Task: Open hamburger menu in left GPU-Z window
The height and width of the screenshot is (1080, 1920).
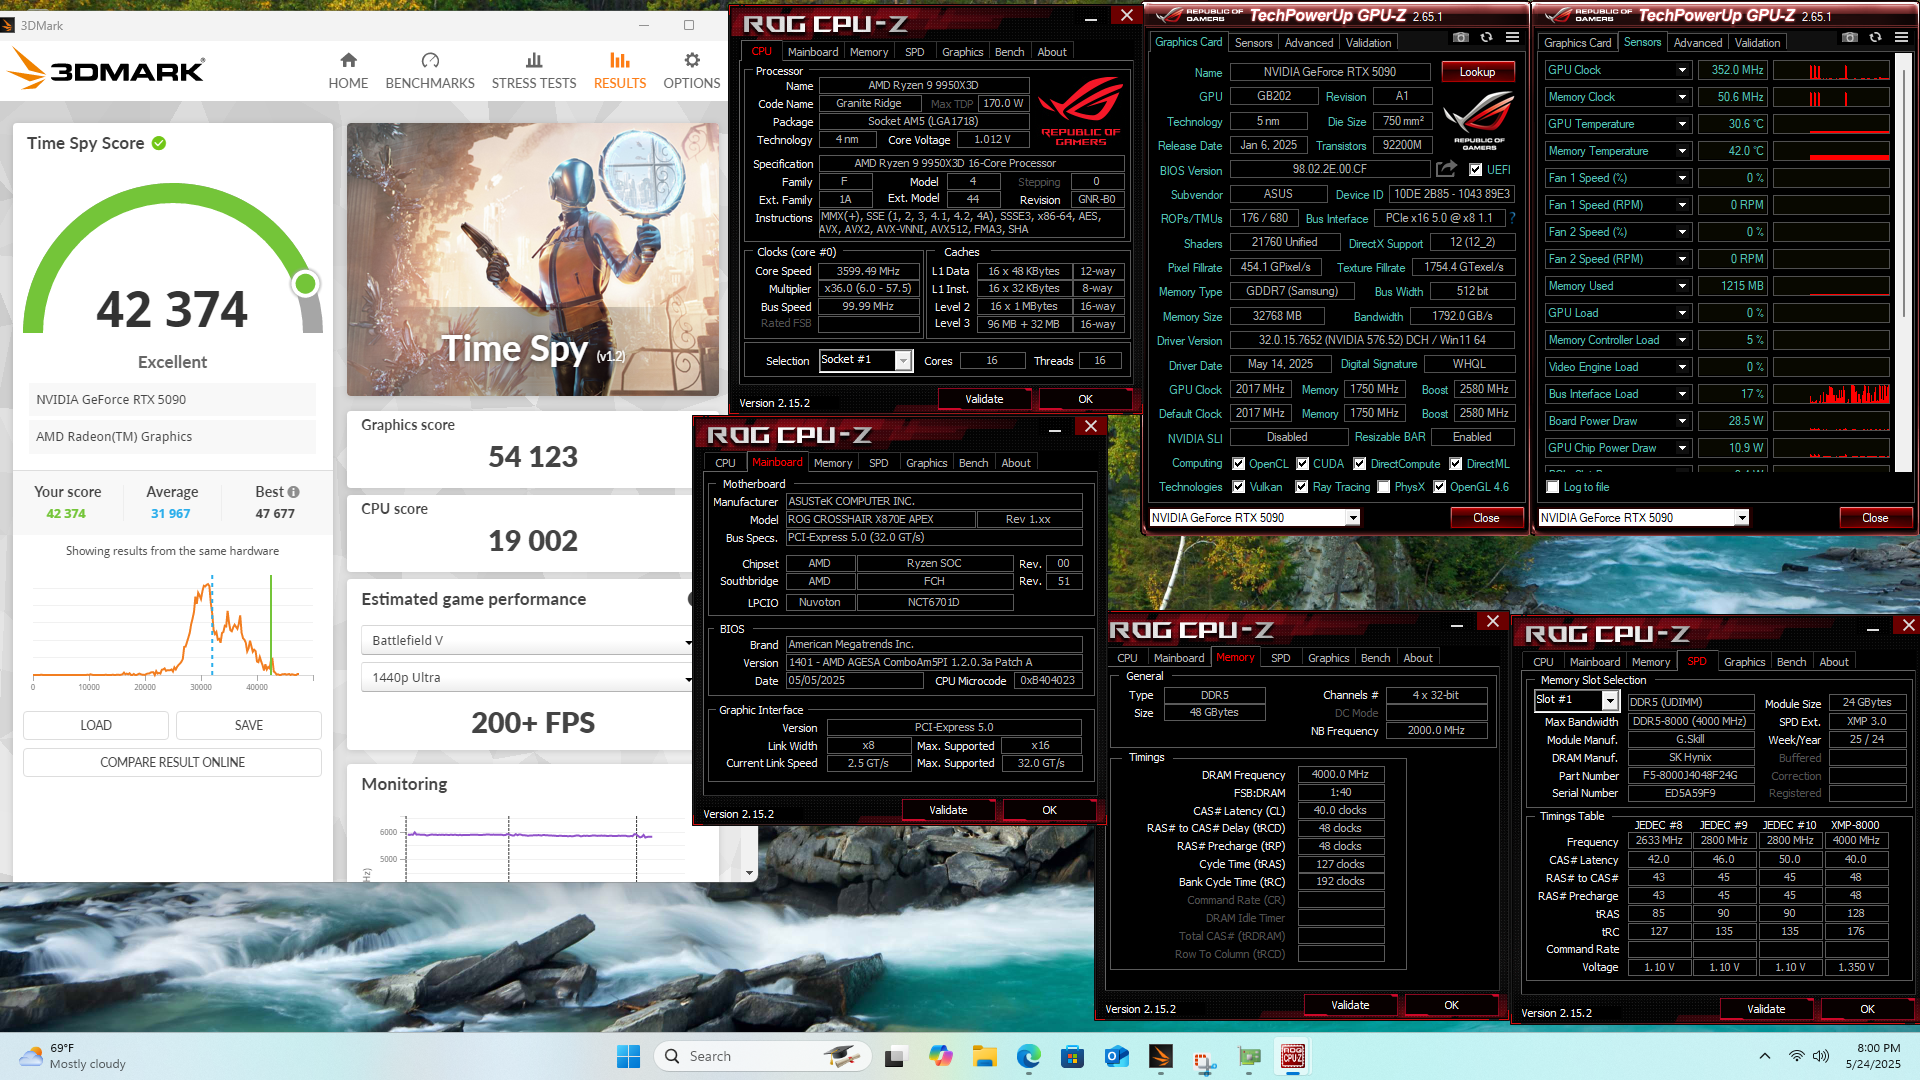Action: [1513, 38]
